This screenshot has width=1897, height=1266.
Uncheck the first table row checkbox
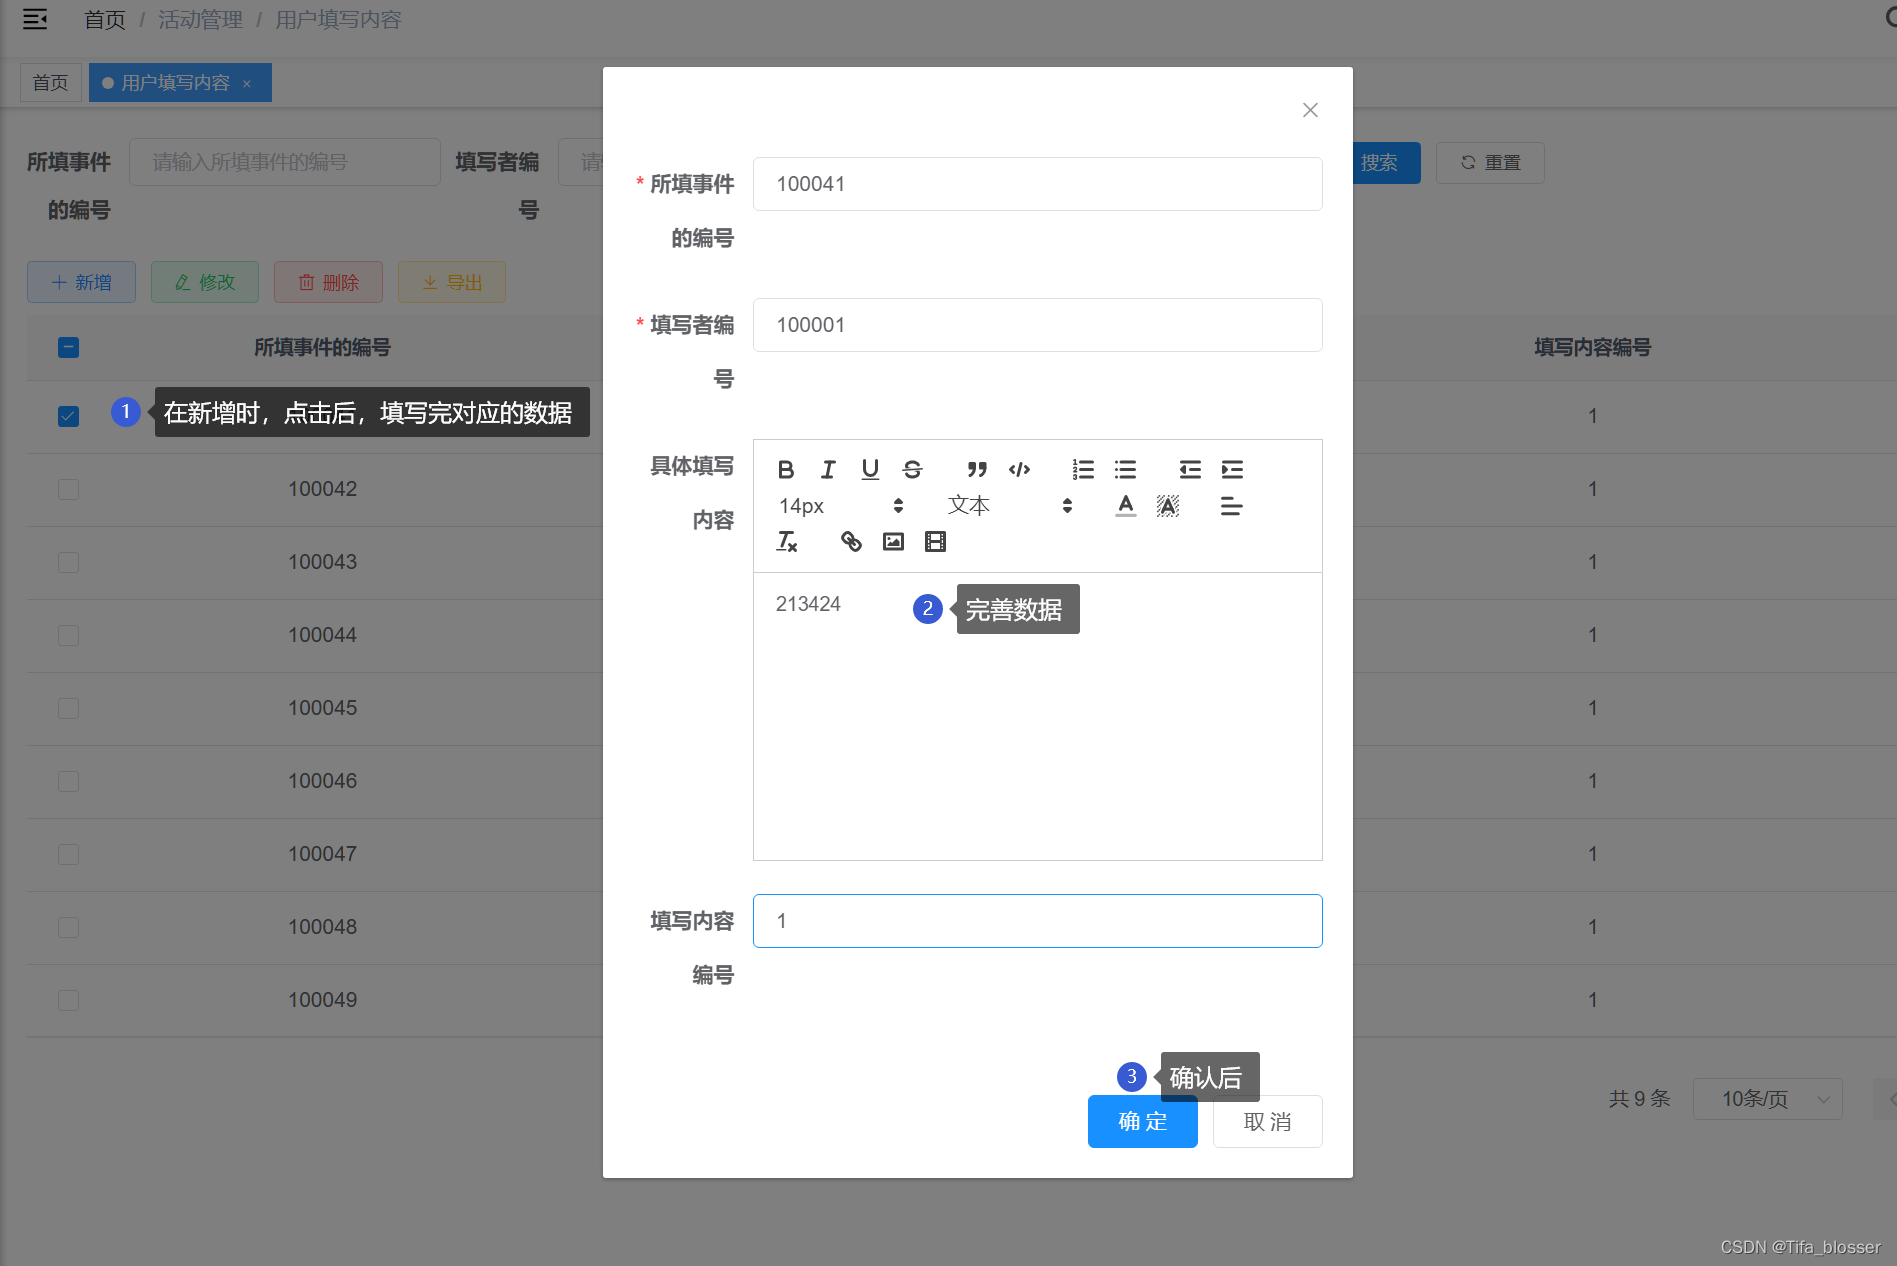point(68,416)
